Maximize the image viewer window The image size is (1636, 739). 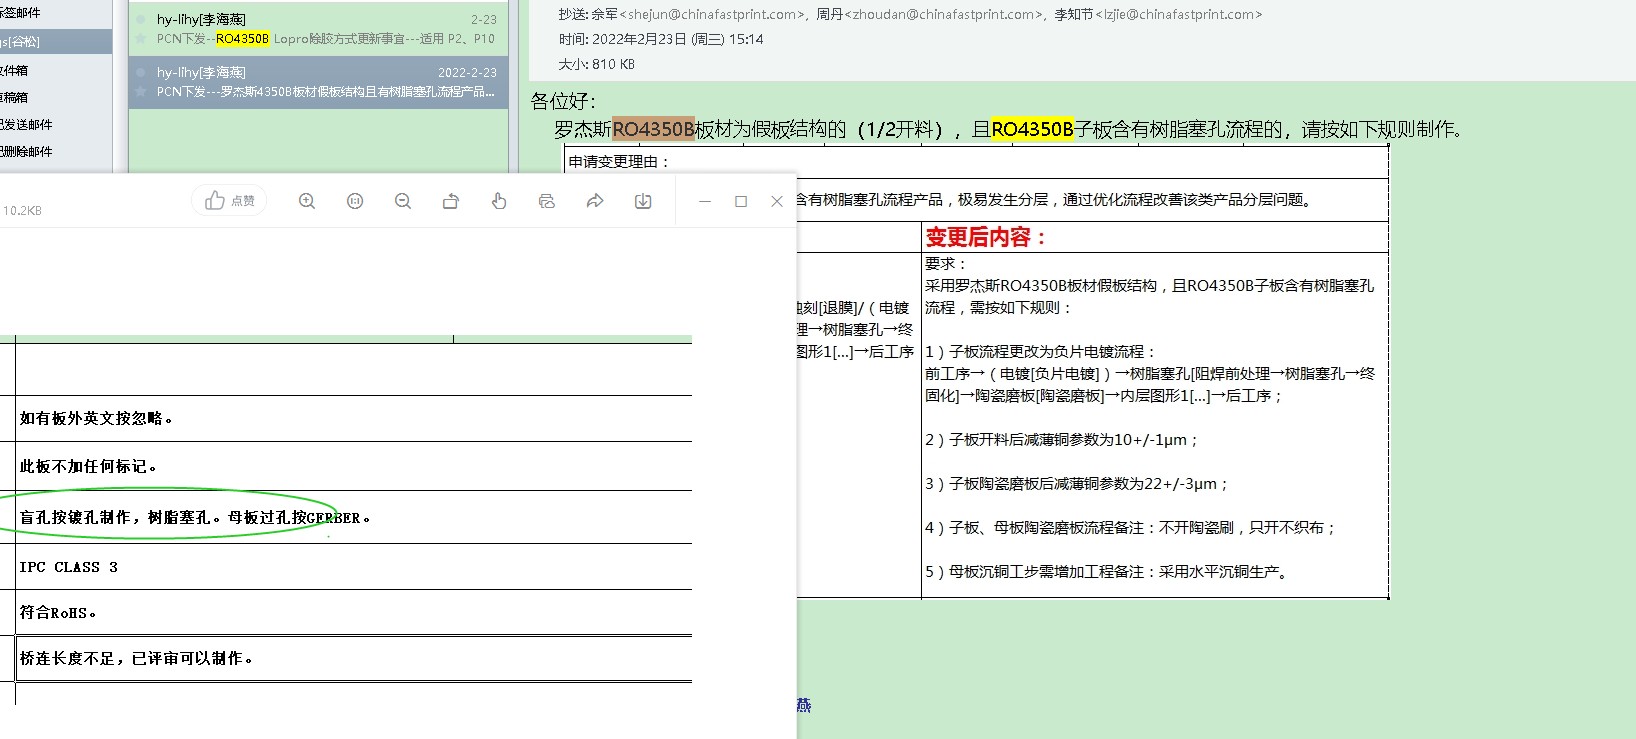(x=741, y=201)
